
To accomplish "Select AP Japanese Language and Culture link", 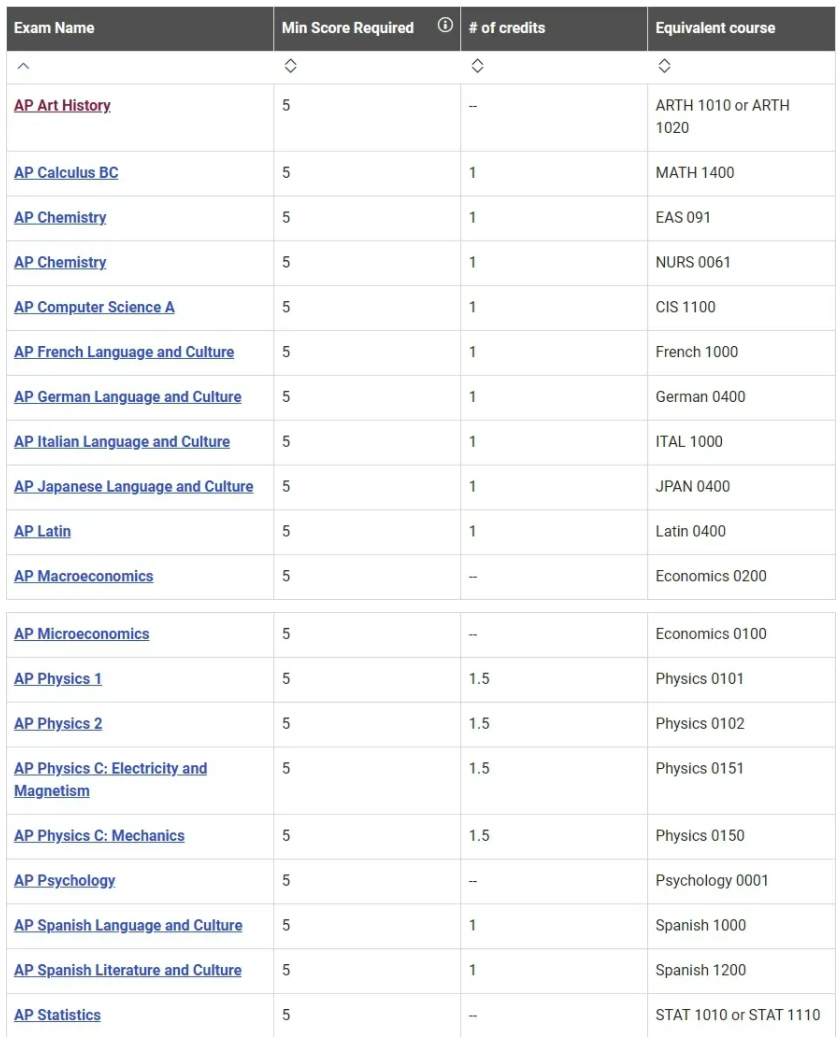I will coord(133,487).
